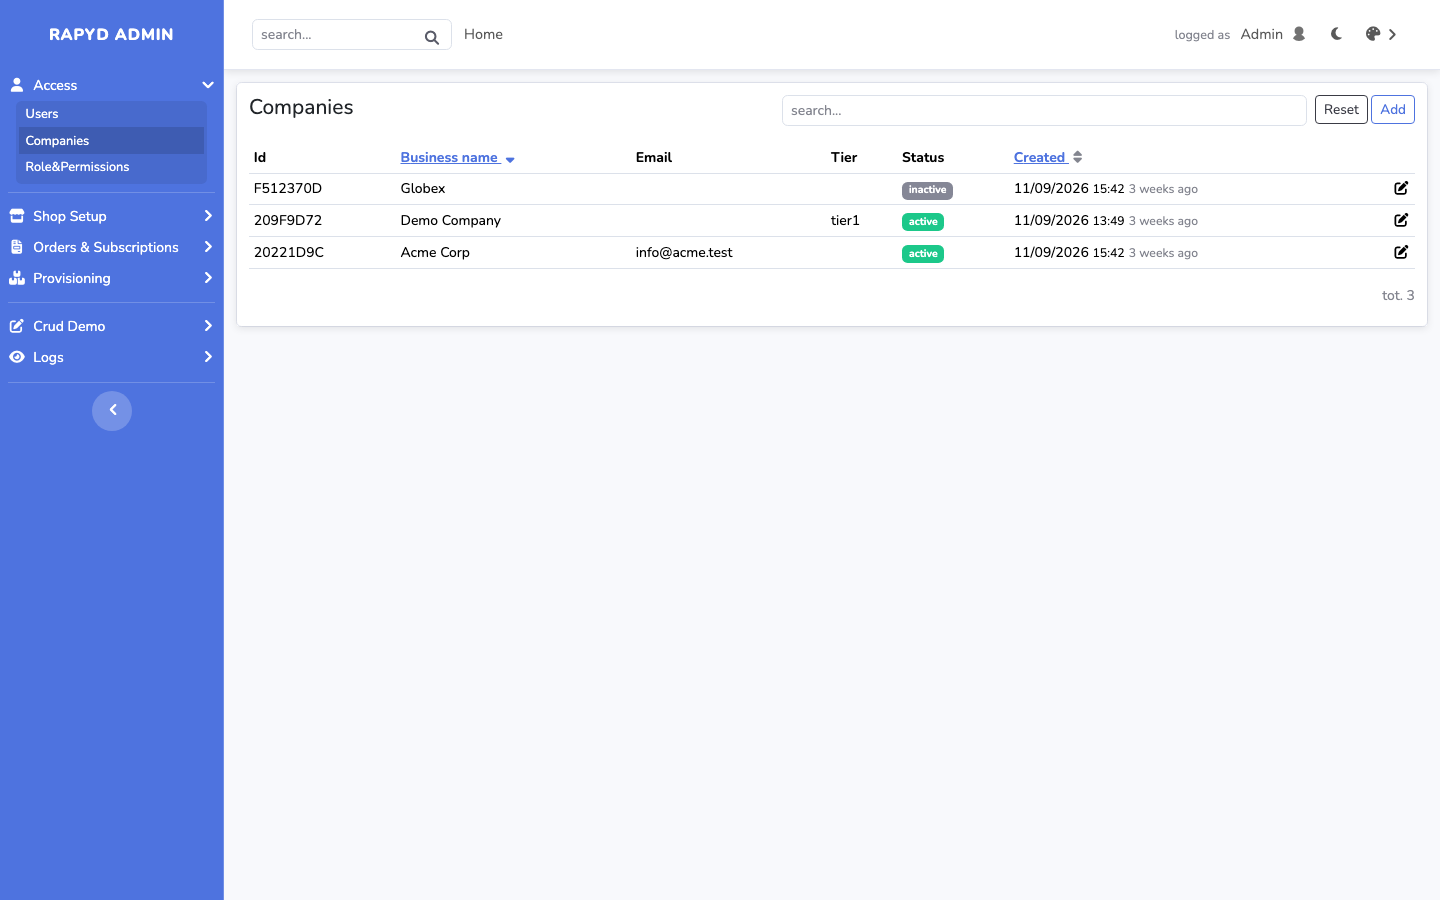Open the theme palette icon
This screenshot has height=900, width=1440.
pyautogui.click(x=1373, y=34)
